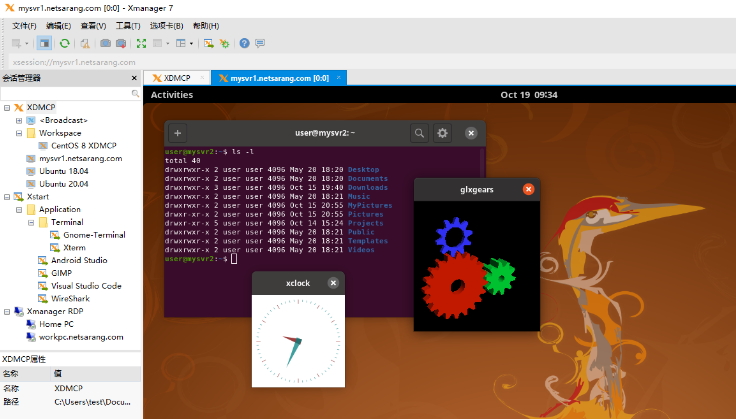This screenshot has height=419, width=736.
Task: Select mysvr1.netsarang.com session in tree
Action: 80,159
